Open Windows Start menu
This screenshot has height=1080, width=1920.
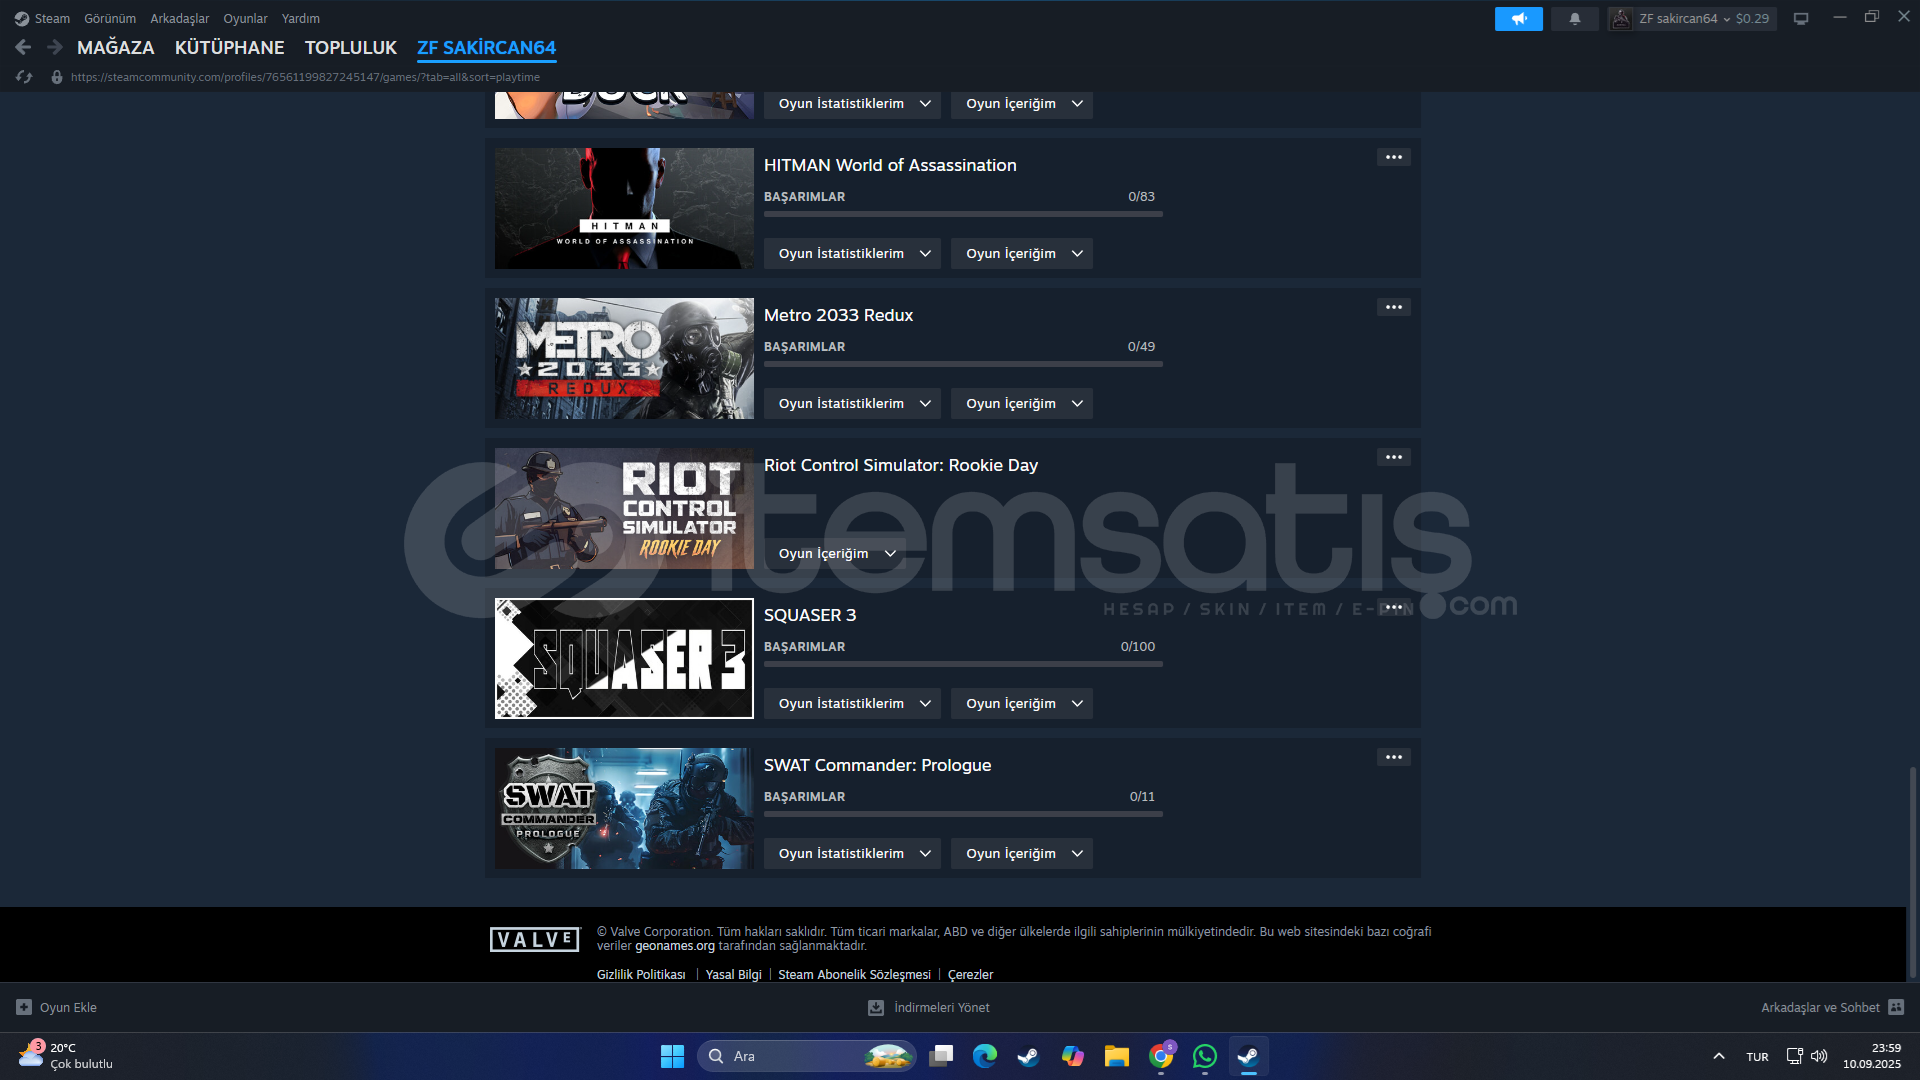click(672, 1056)
